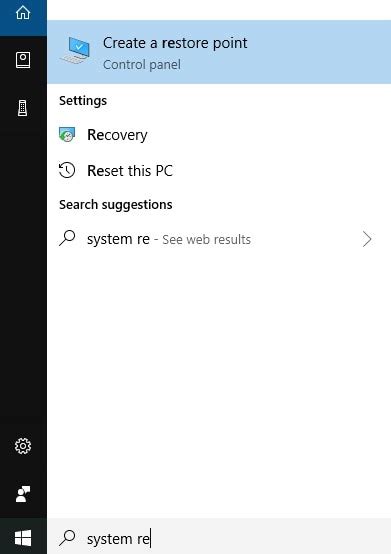Select the Reset this PC clock icon

tap(67, 170)
